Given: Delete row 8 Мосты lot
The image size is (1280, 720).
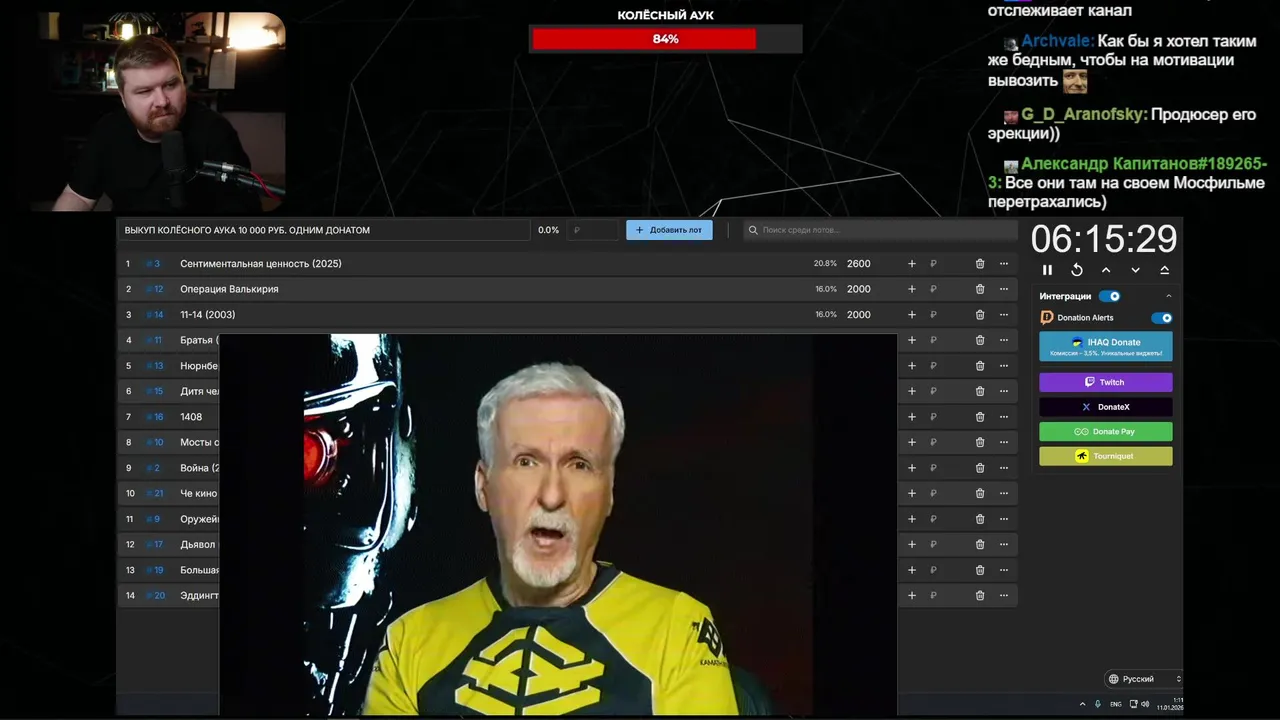Looking at the screenshot, I should [980, 442].
